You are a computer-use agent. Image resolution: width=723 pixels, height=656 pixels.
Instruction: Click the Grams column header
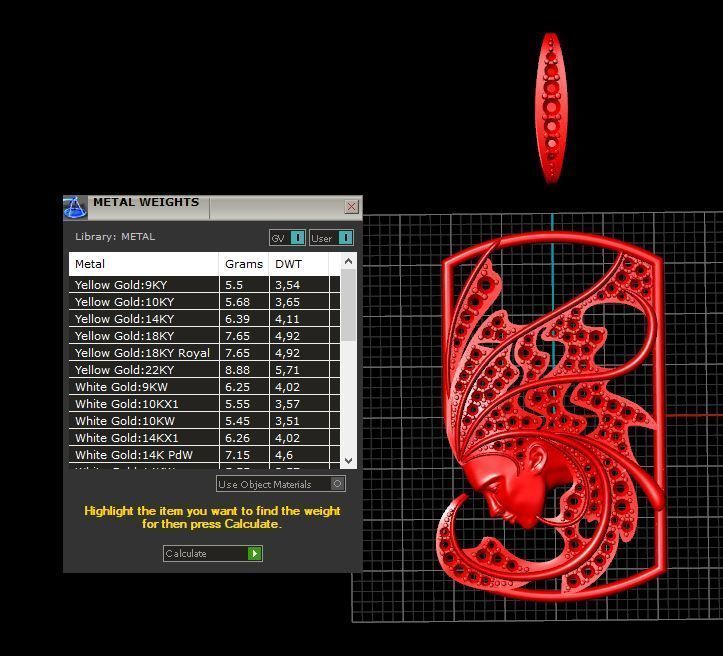coord(244,264)
